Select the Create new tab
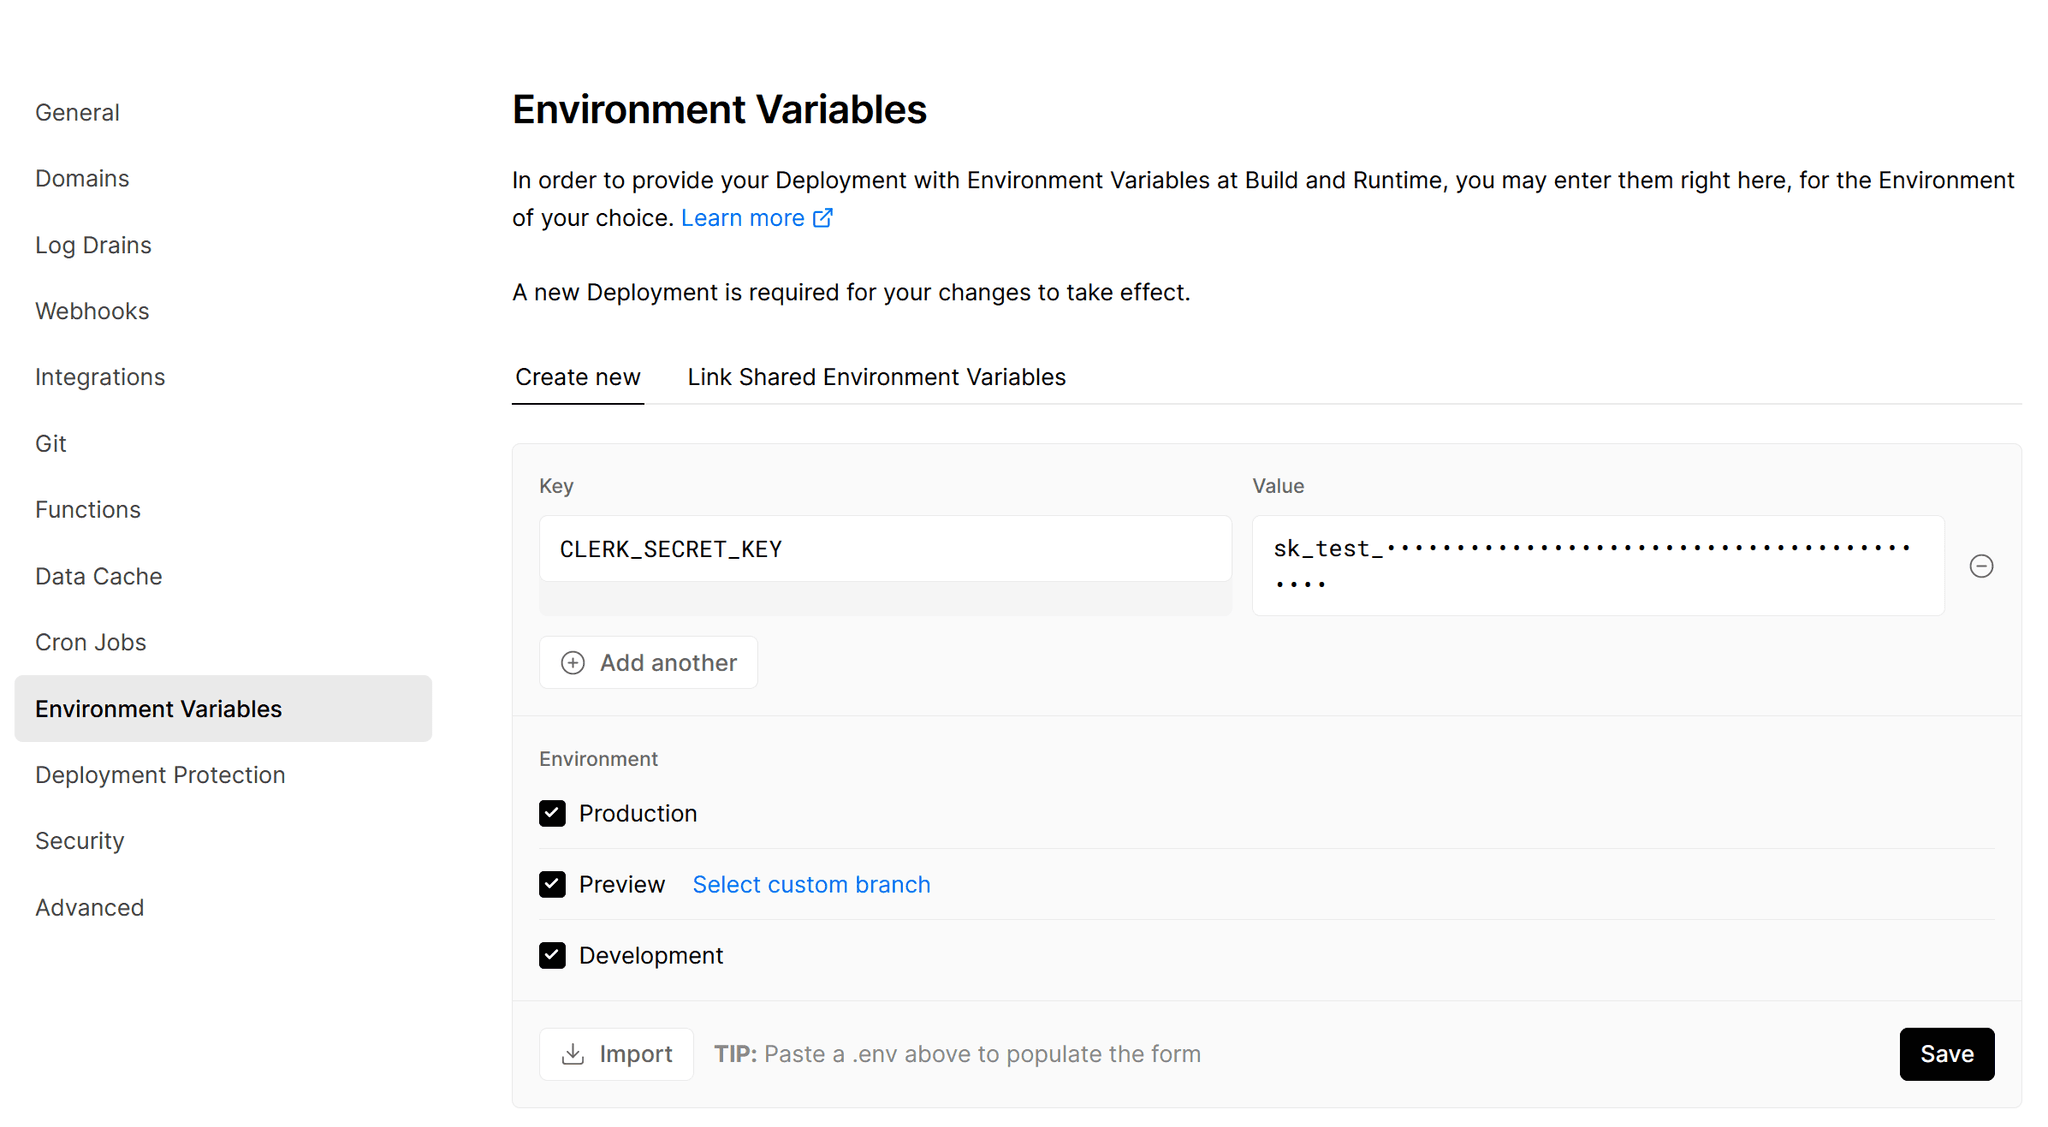The image size is (2048, 1127). [577, 378]
